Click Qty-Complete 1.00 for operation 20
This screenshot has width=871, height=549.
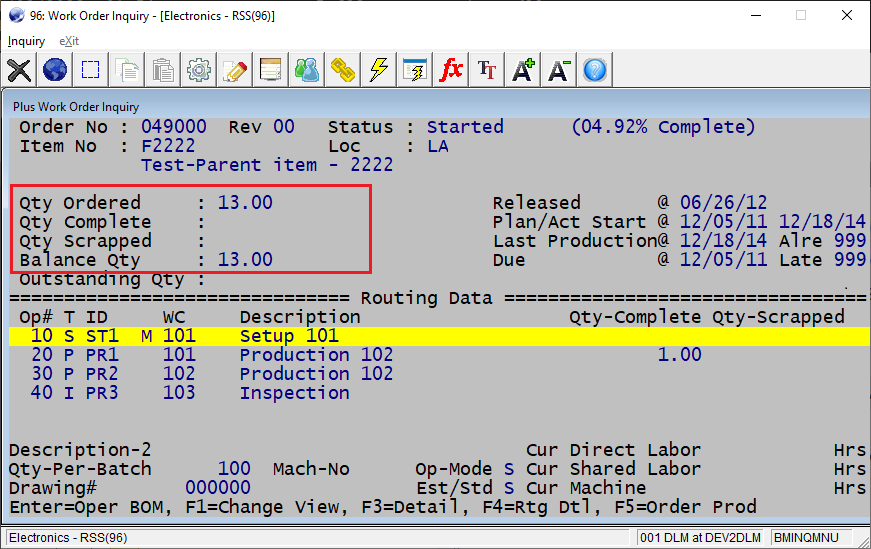(679, 355)
